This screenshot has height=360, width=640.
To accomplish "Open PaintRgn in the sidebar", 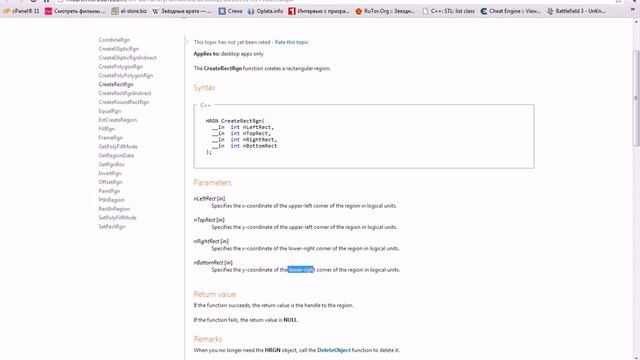I will pyautogui.click(x=109, y=191).
